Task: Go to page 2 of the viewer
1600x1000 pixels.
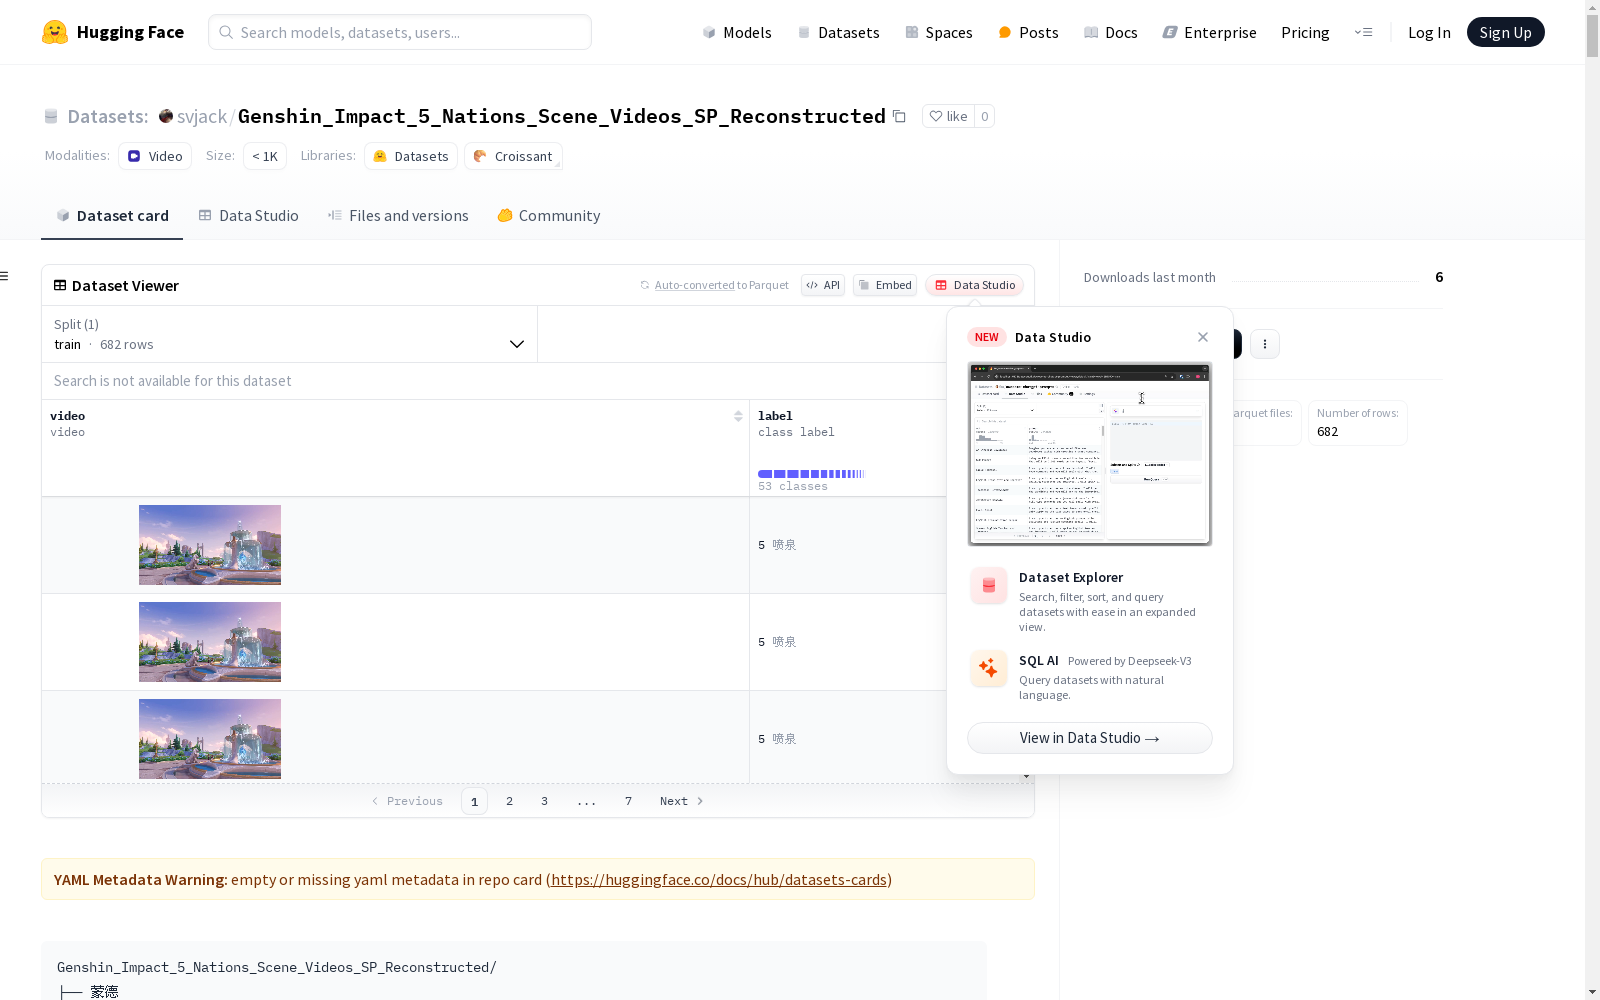Action: pyautogui.click(x=510, y=801)
